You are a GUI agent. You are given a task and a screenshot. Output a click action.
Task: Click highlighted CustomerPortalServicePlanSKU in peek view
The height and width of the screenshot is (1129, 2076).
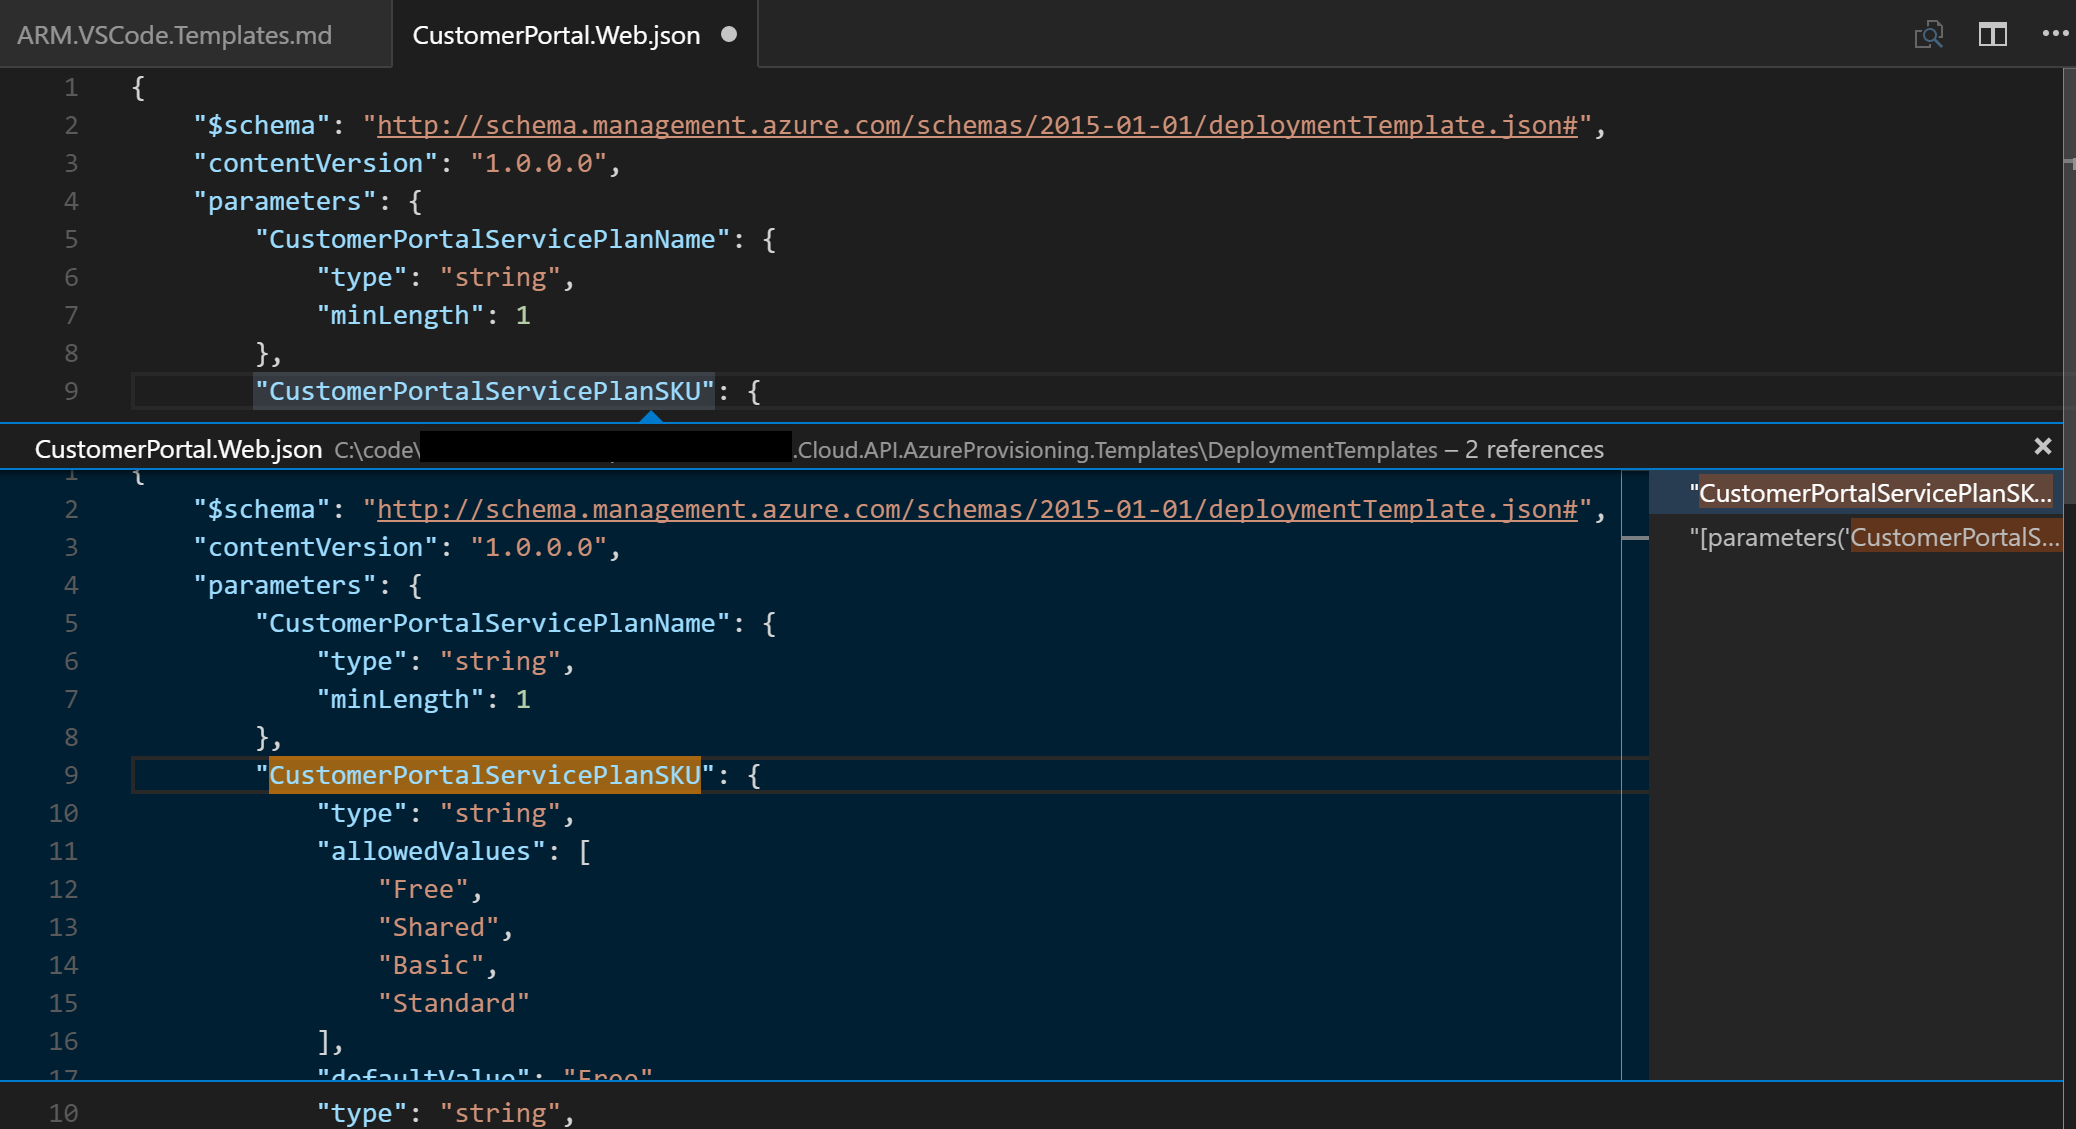[485, 775]
